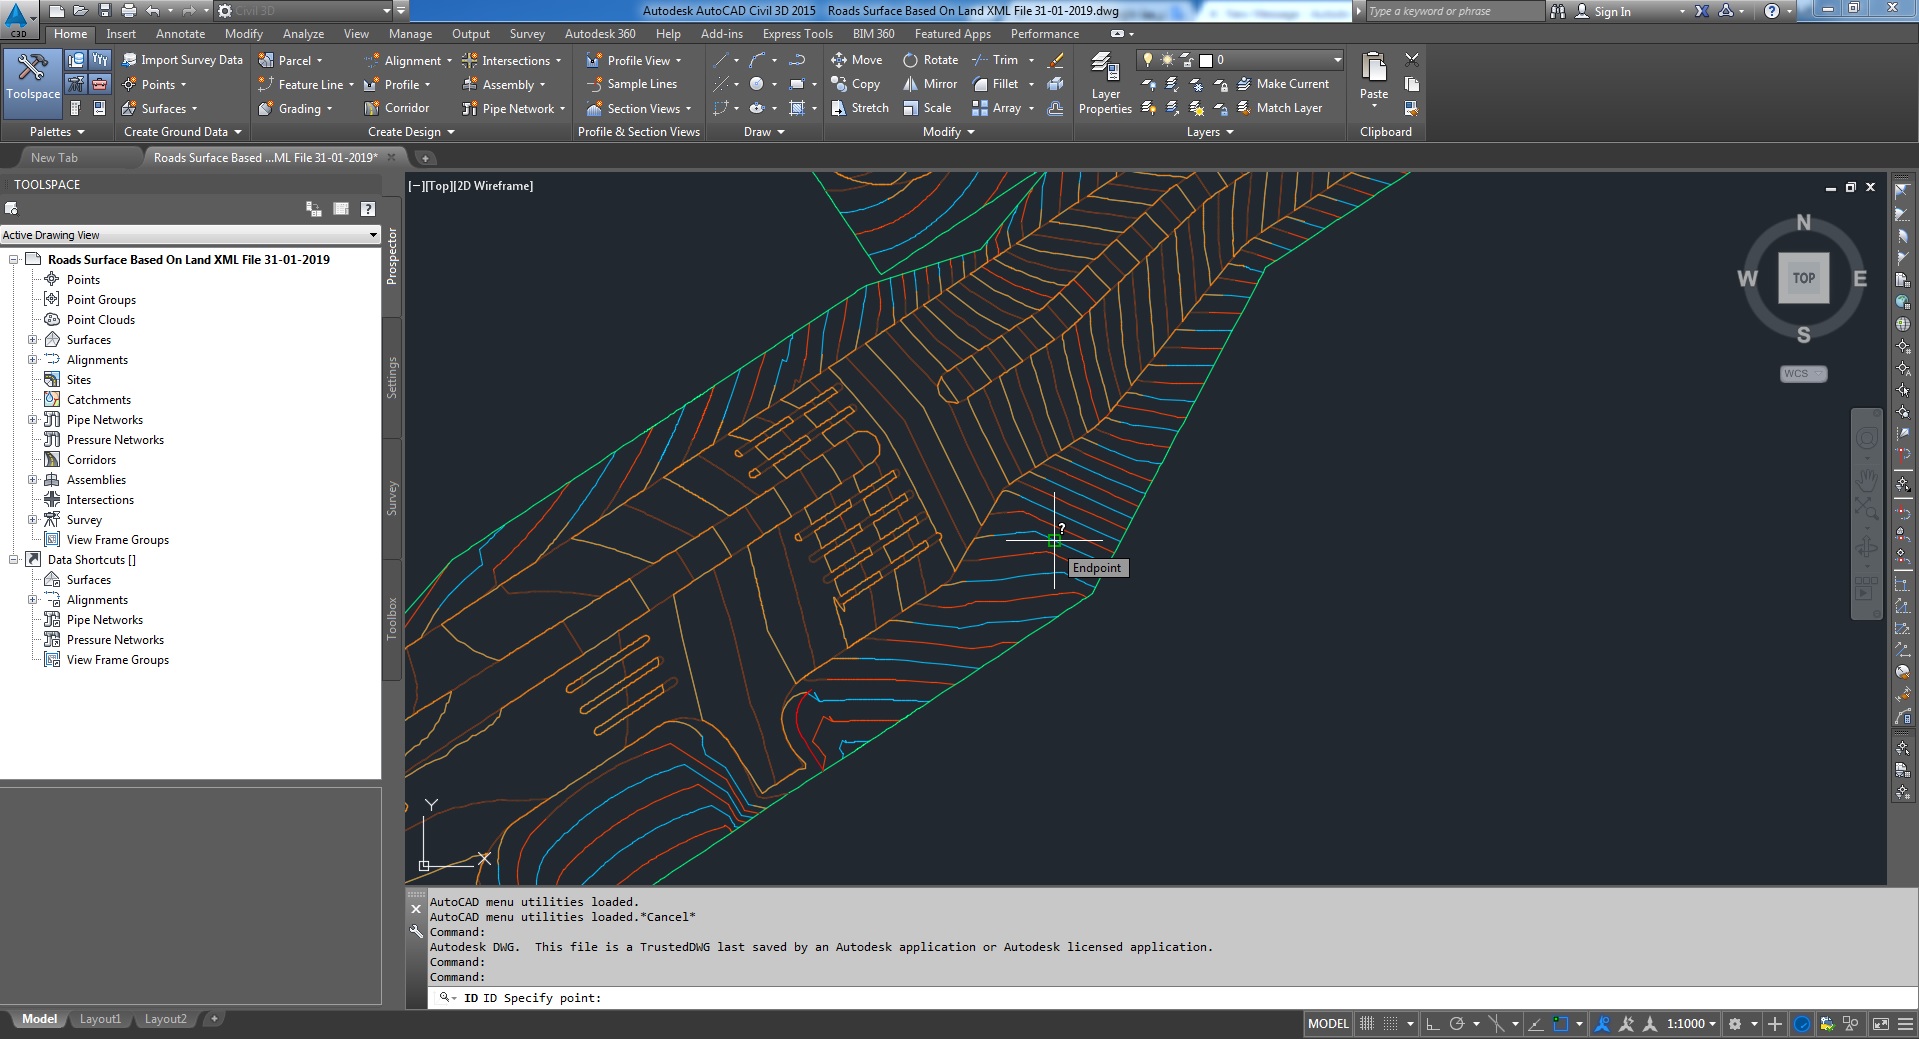Toggle grid display in status bar
Image resolution: width=1919 pixels, height=1039 pixels.
point(1367,1023)
